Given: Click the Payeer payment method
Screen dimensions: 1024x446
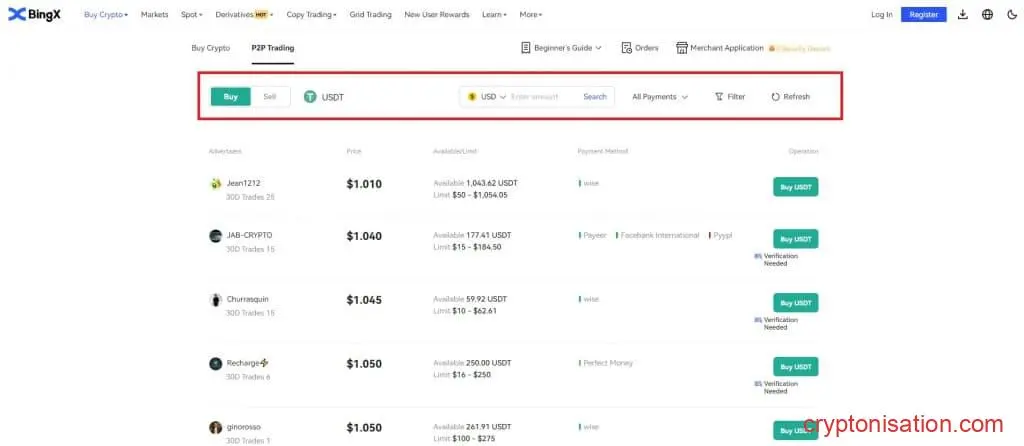Looking at the screenshot, I should (x=594, y=235).
